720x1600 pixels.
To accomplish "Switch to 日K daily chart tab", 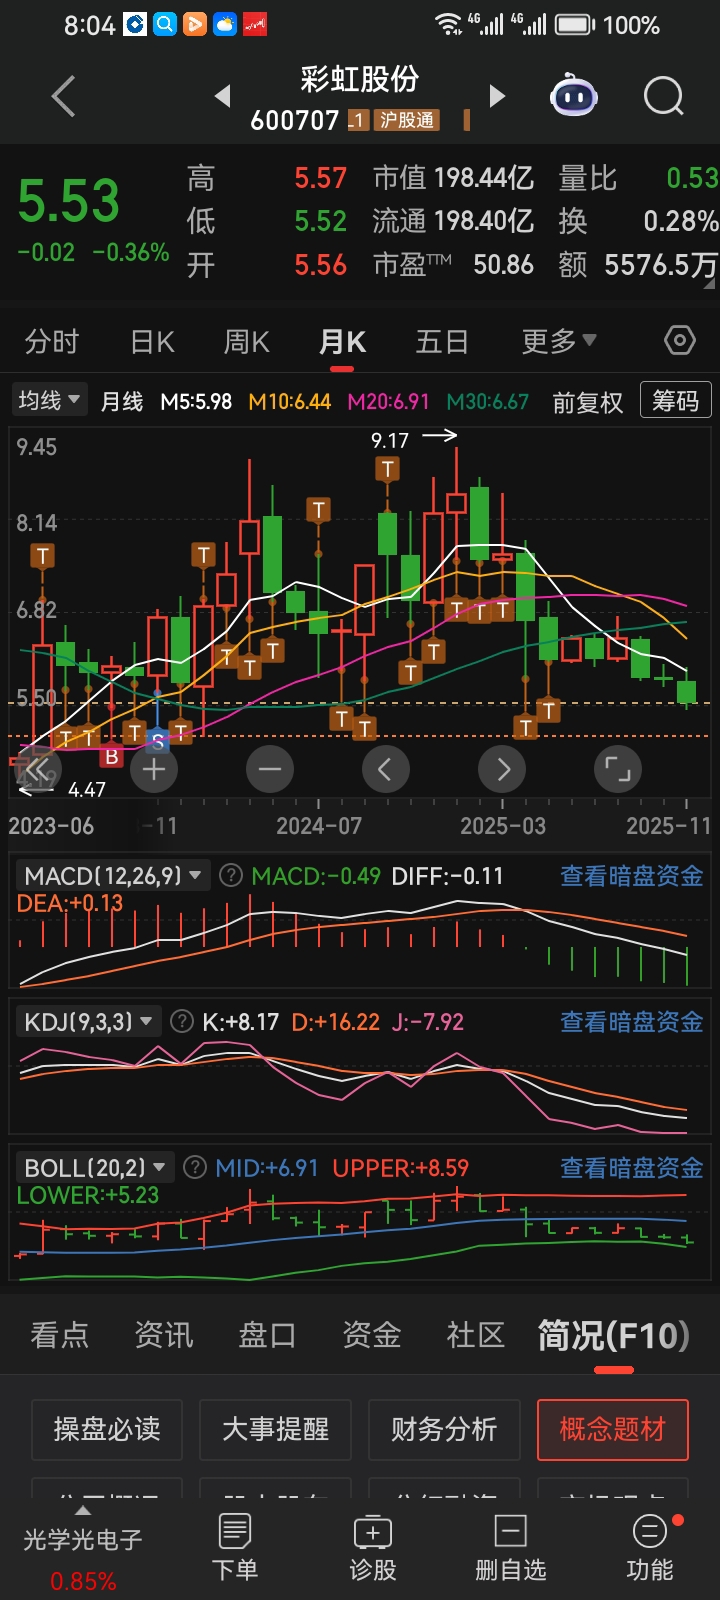I will point(152,342).
